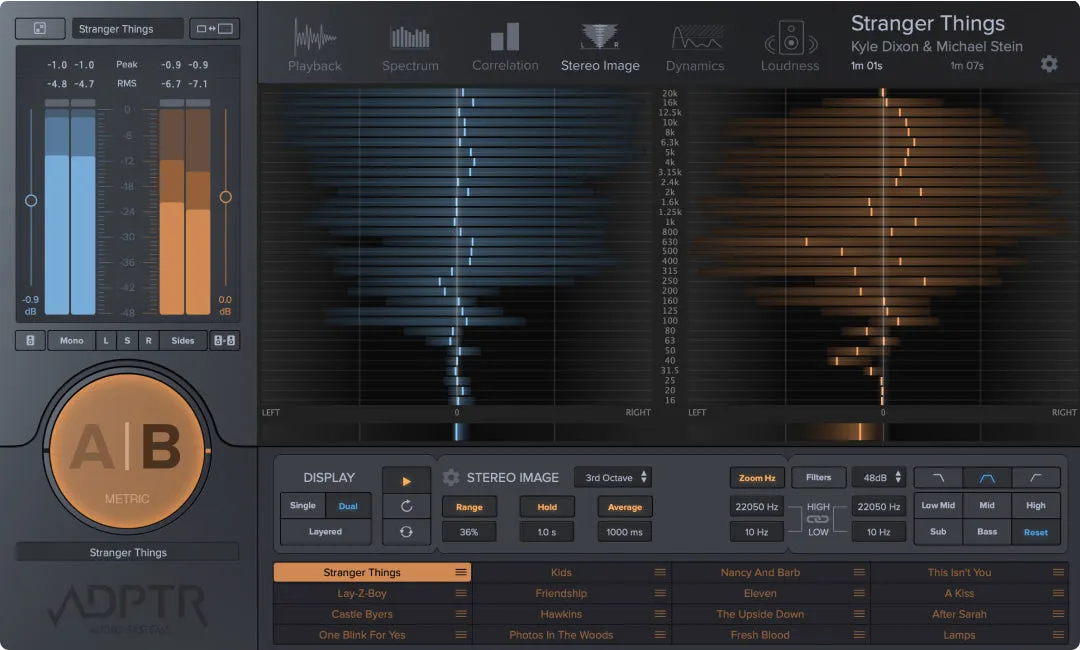
Task: Select the Bass filter preset
Action: (x=987, y=532)
